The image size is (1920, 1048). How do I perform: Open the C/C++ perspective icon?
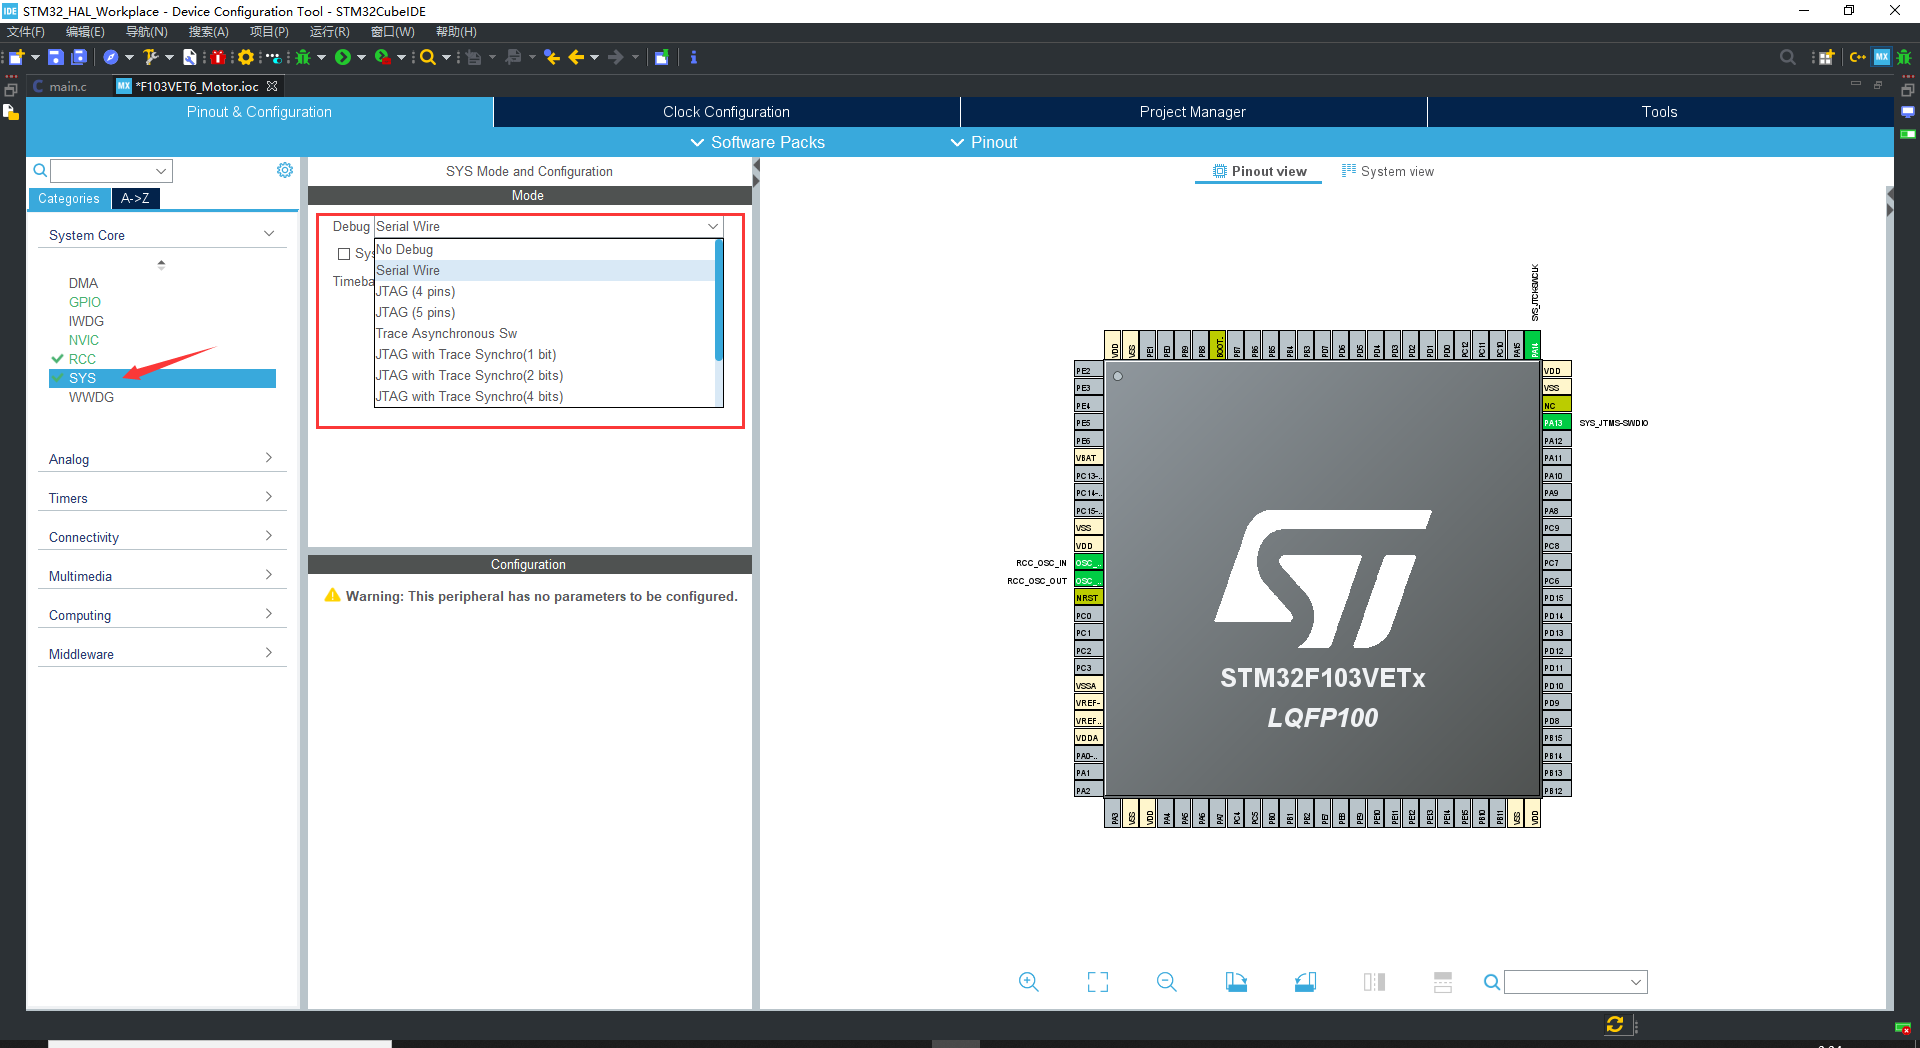[x=1857, y=57]
